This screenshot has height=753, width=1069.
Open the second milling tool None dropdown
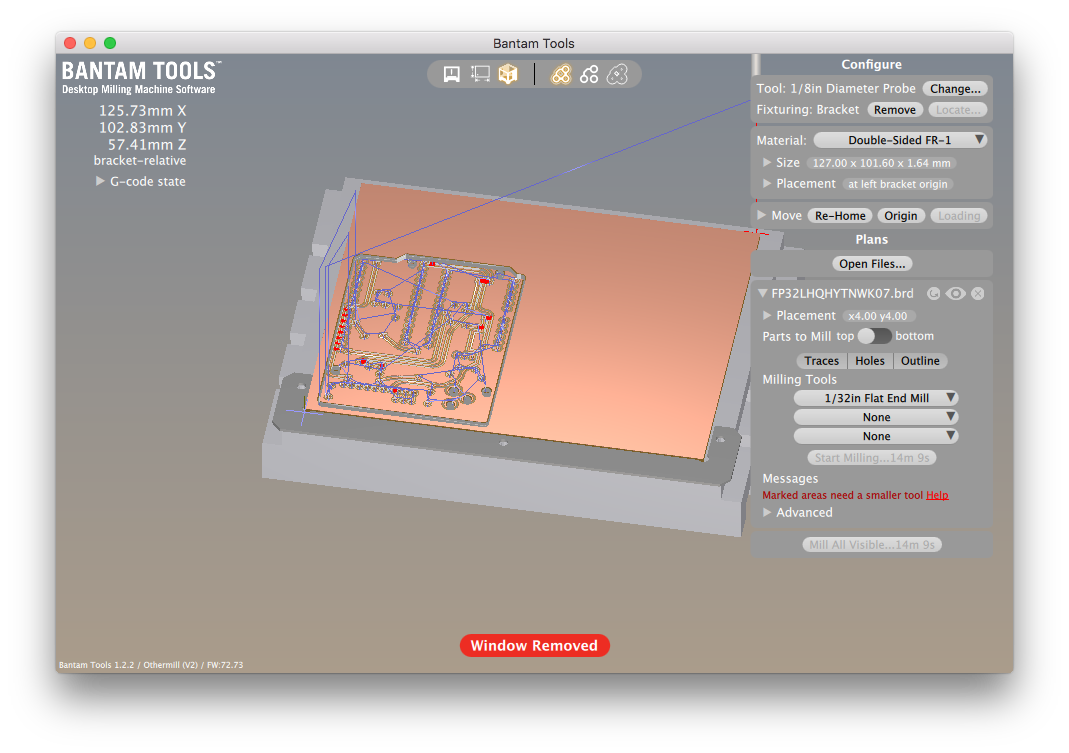(x=876, y=417)
